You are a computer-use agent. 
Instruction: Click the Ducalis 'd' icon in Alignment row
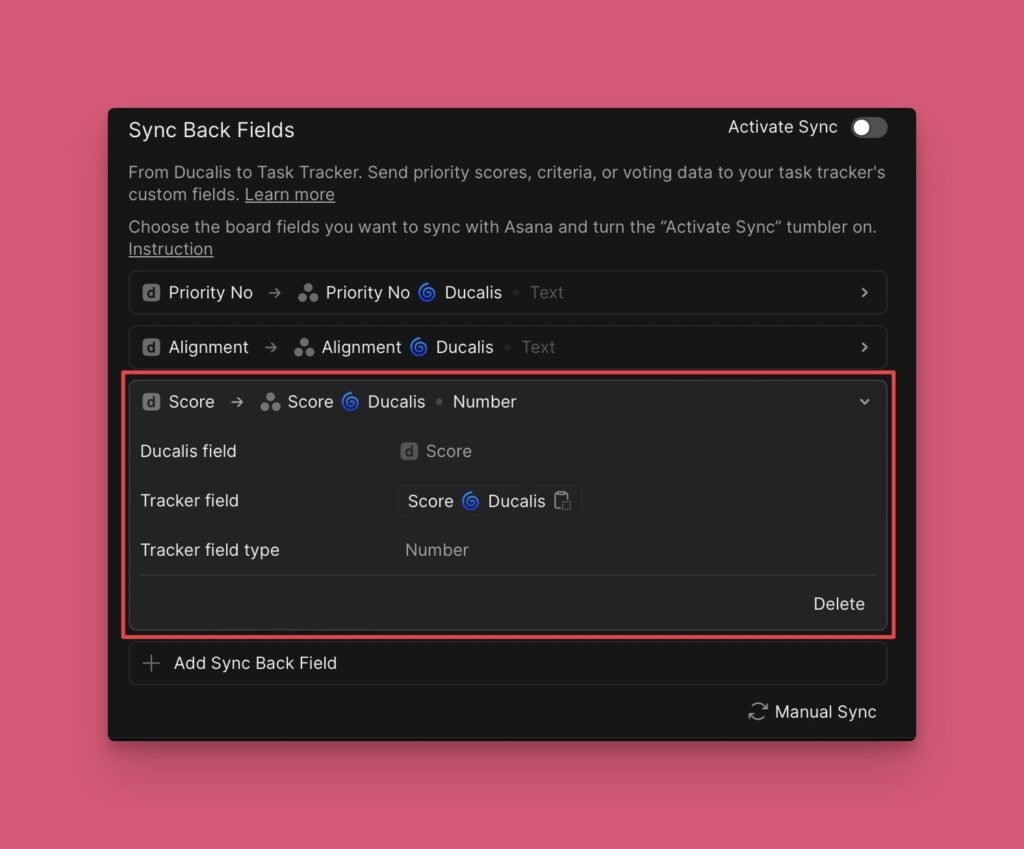tap(151, 347)
